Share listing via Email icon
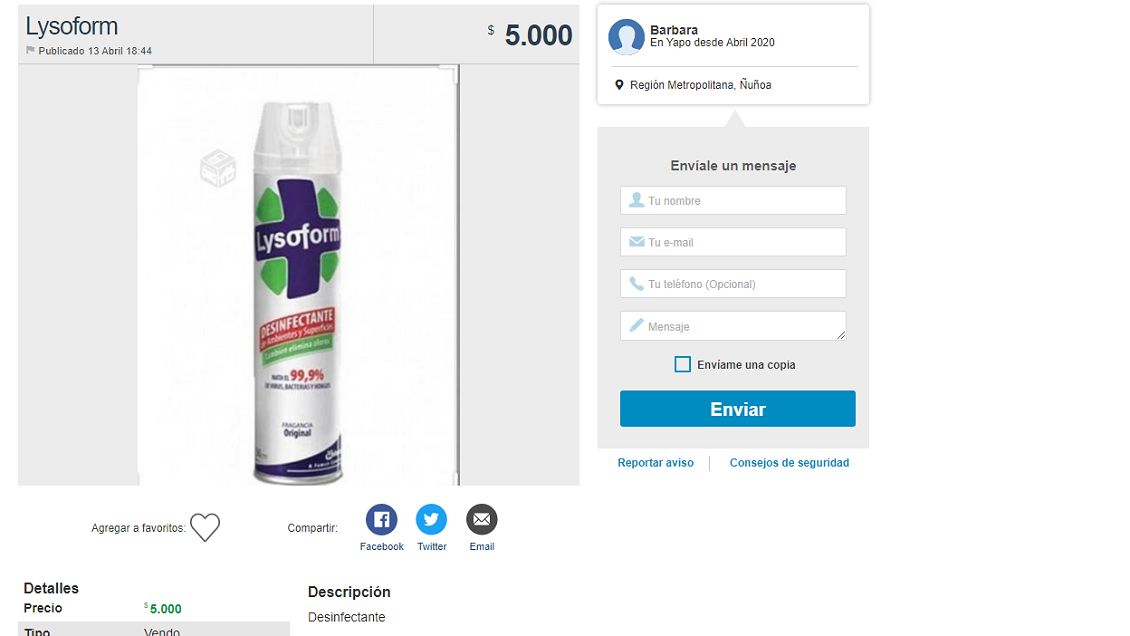The height and width of the screenshot is (636, 1130). 482,520
